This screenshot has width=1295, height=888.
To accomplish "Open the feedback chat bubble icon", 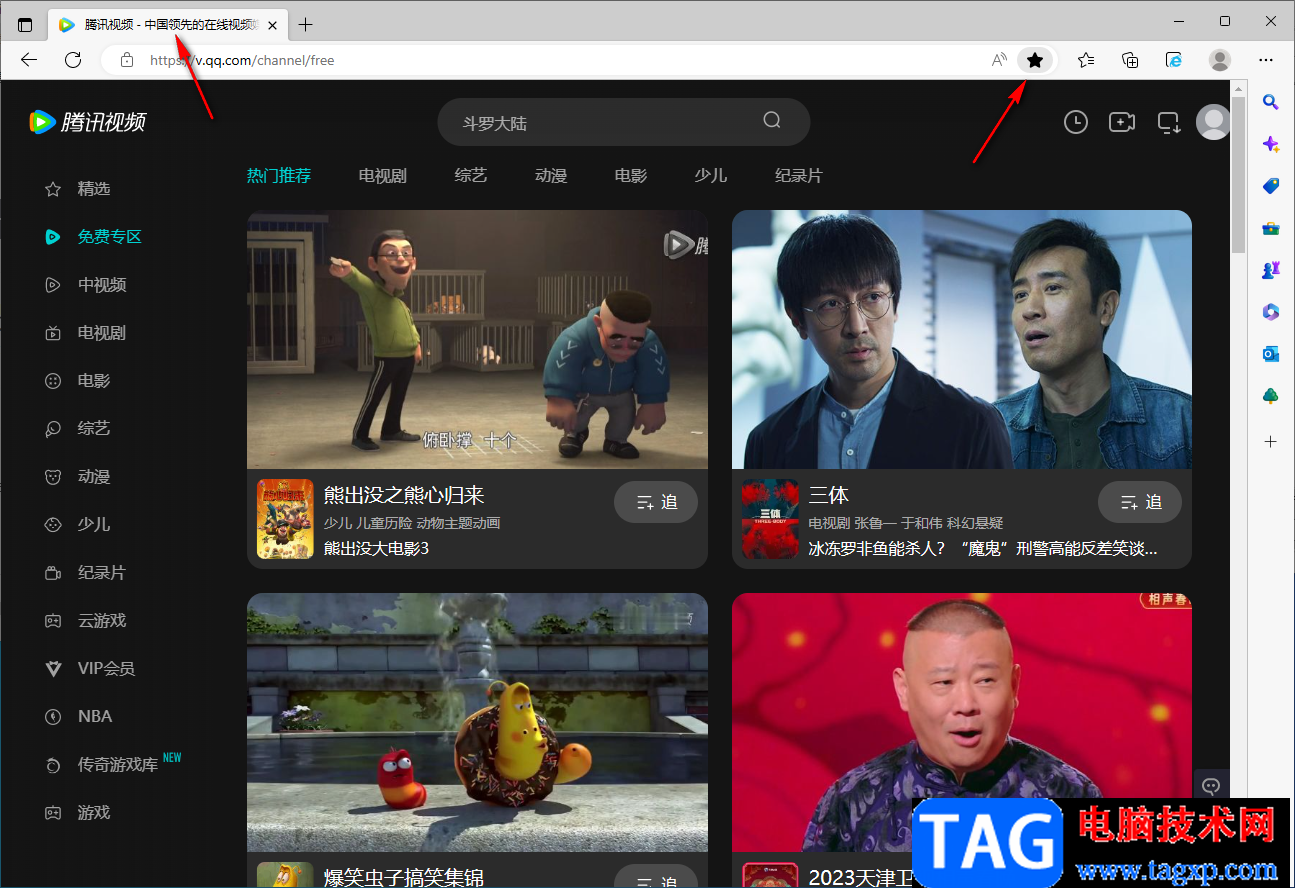I will tap(1211, 786).
